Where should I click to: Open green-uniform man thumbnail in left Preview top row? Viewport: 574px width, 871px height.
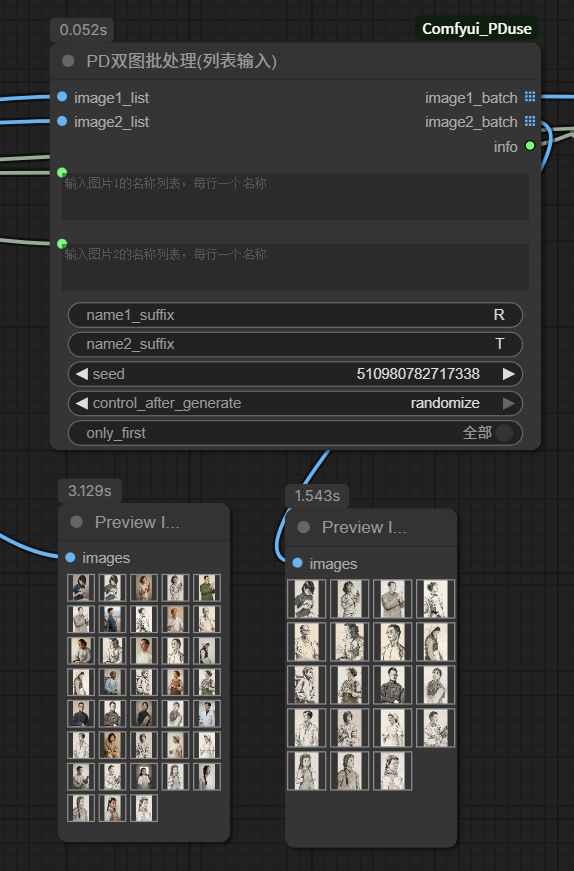207,588
